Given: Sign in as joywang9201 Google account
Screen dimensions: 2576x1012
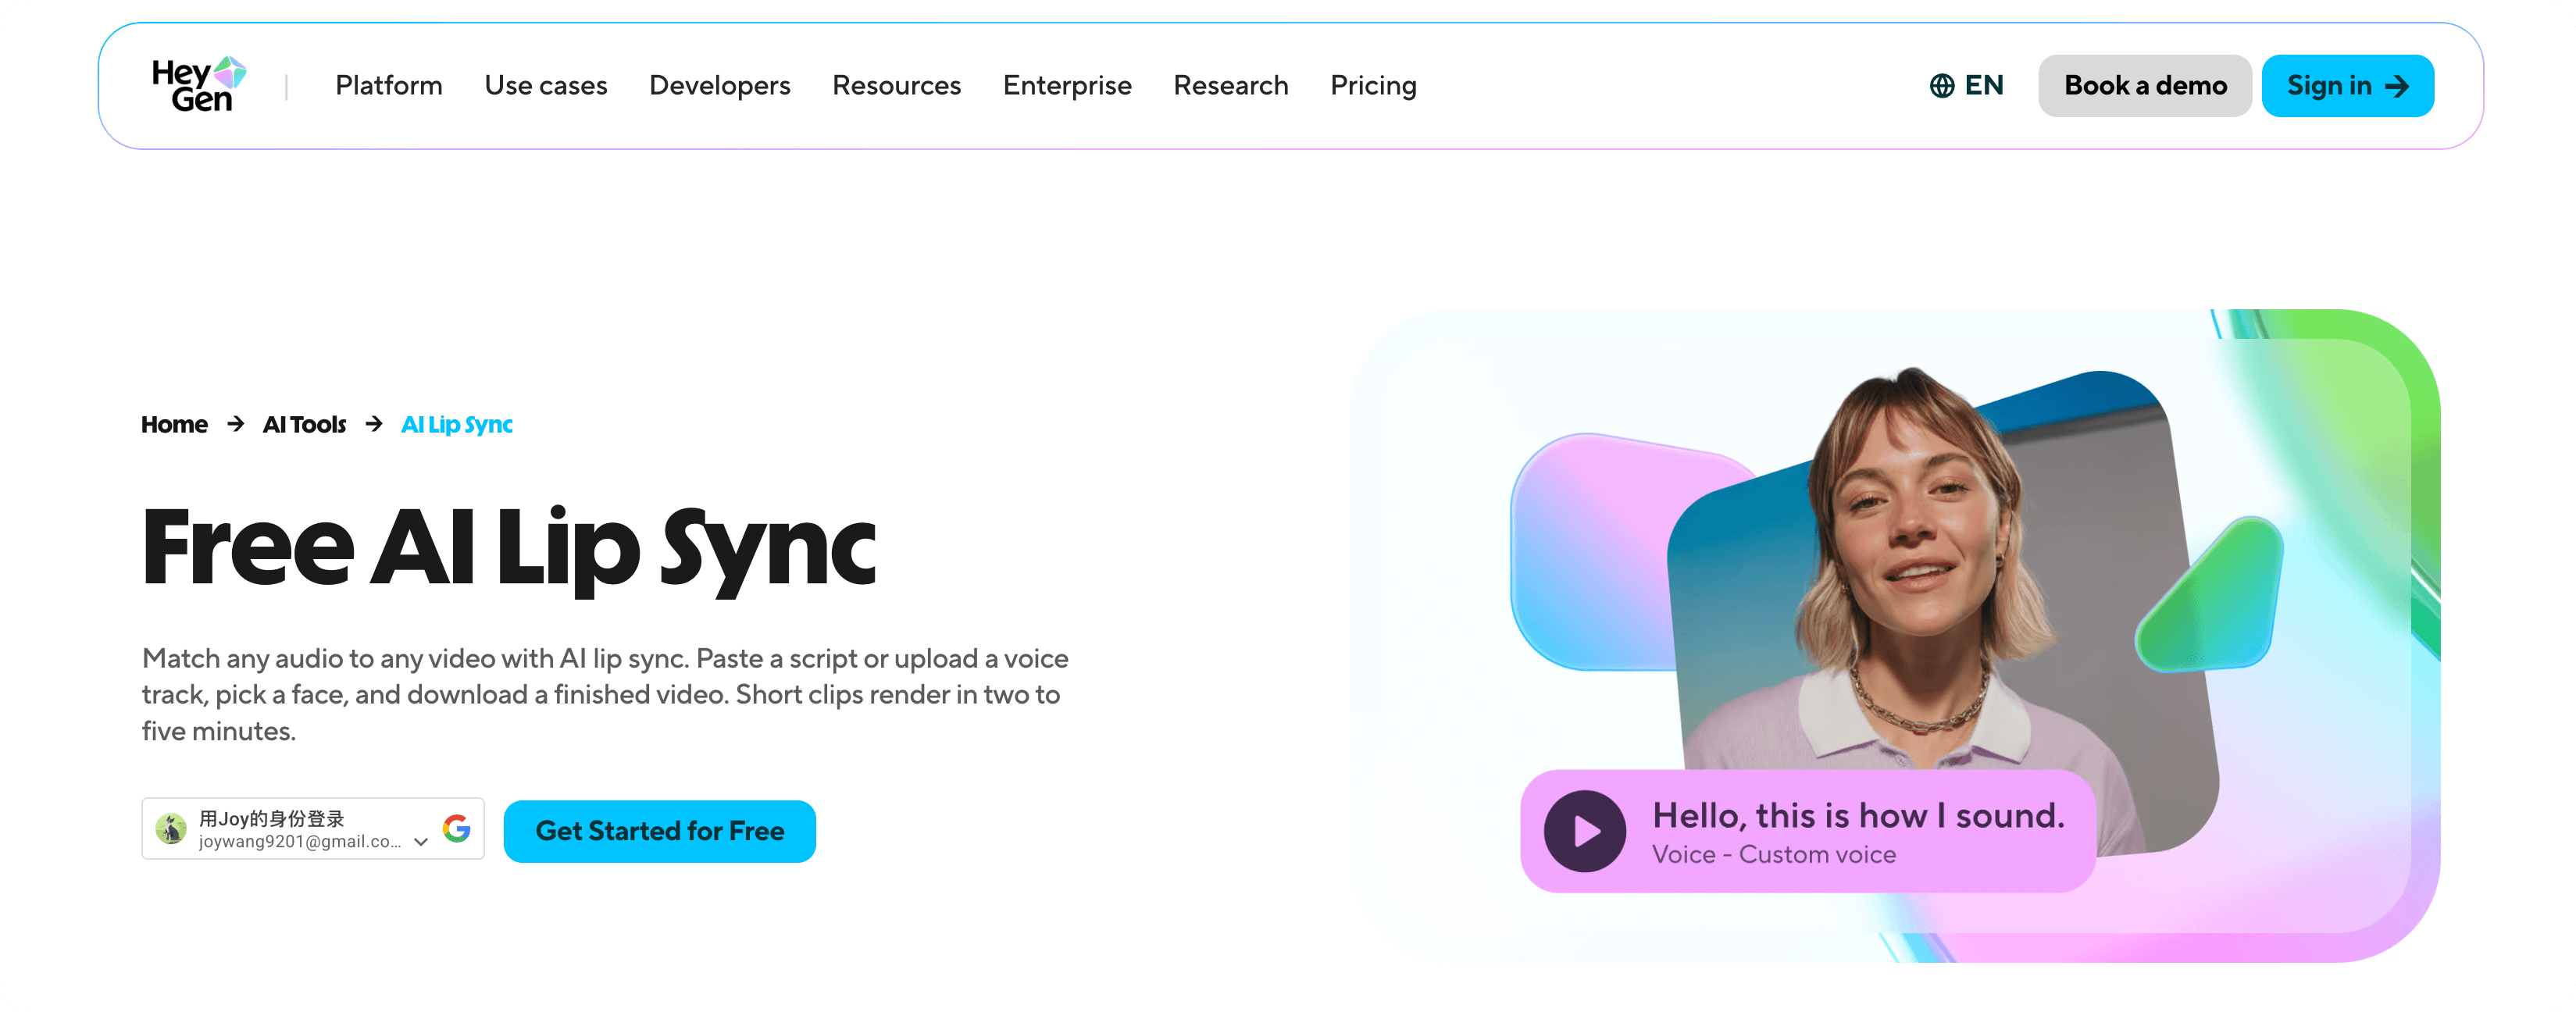Looking at the screenshot, I should 313,828.
